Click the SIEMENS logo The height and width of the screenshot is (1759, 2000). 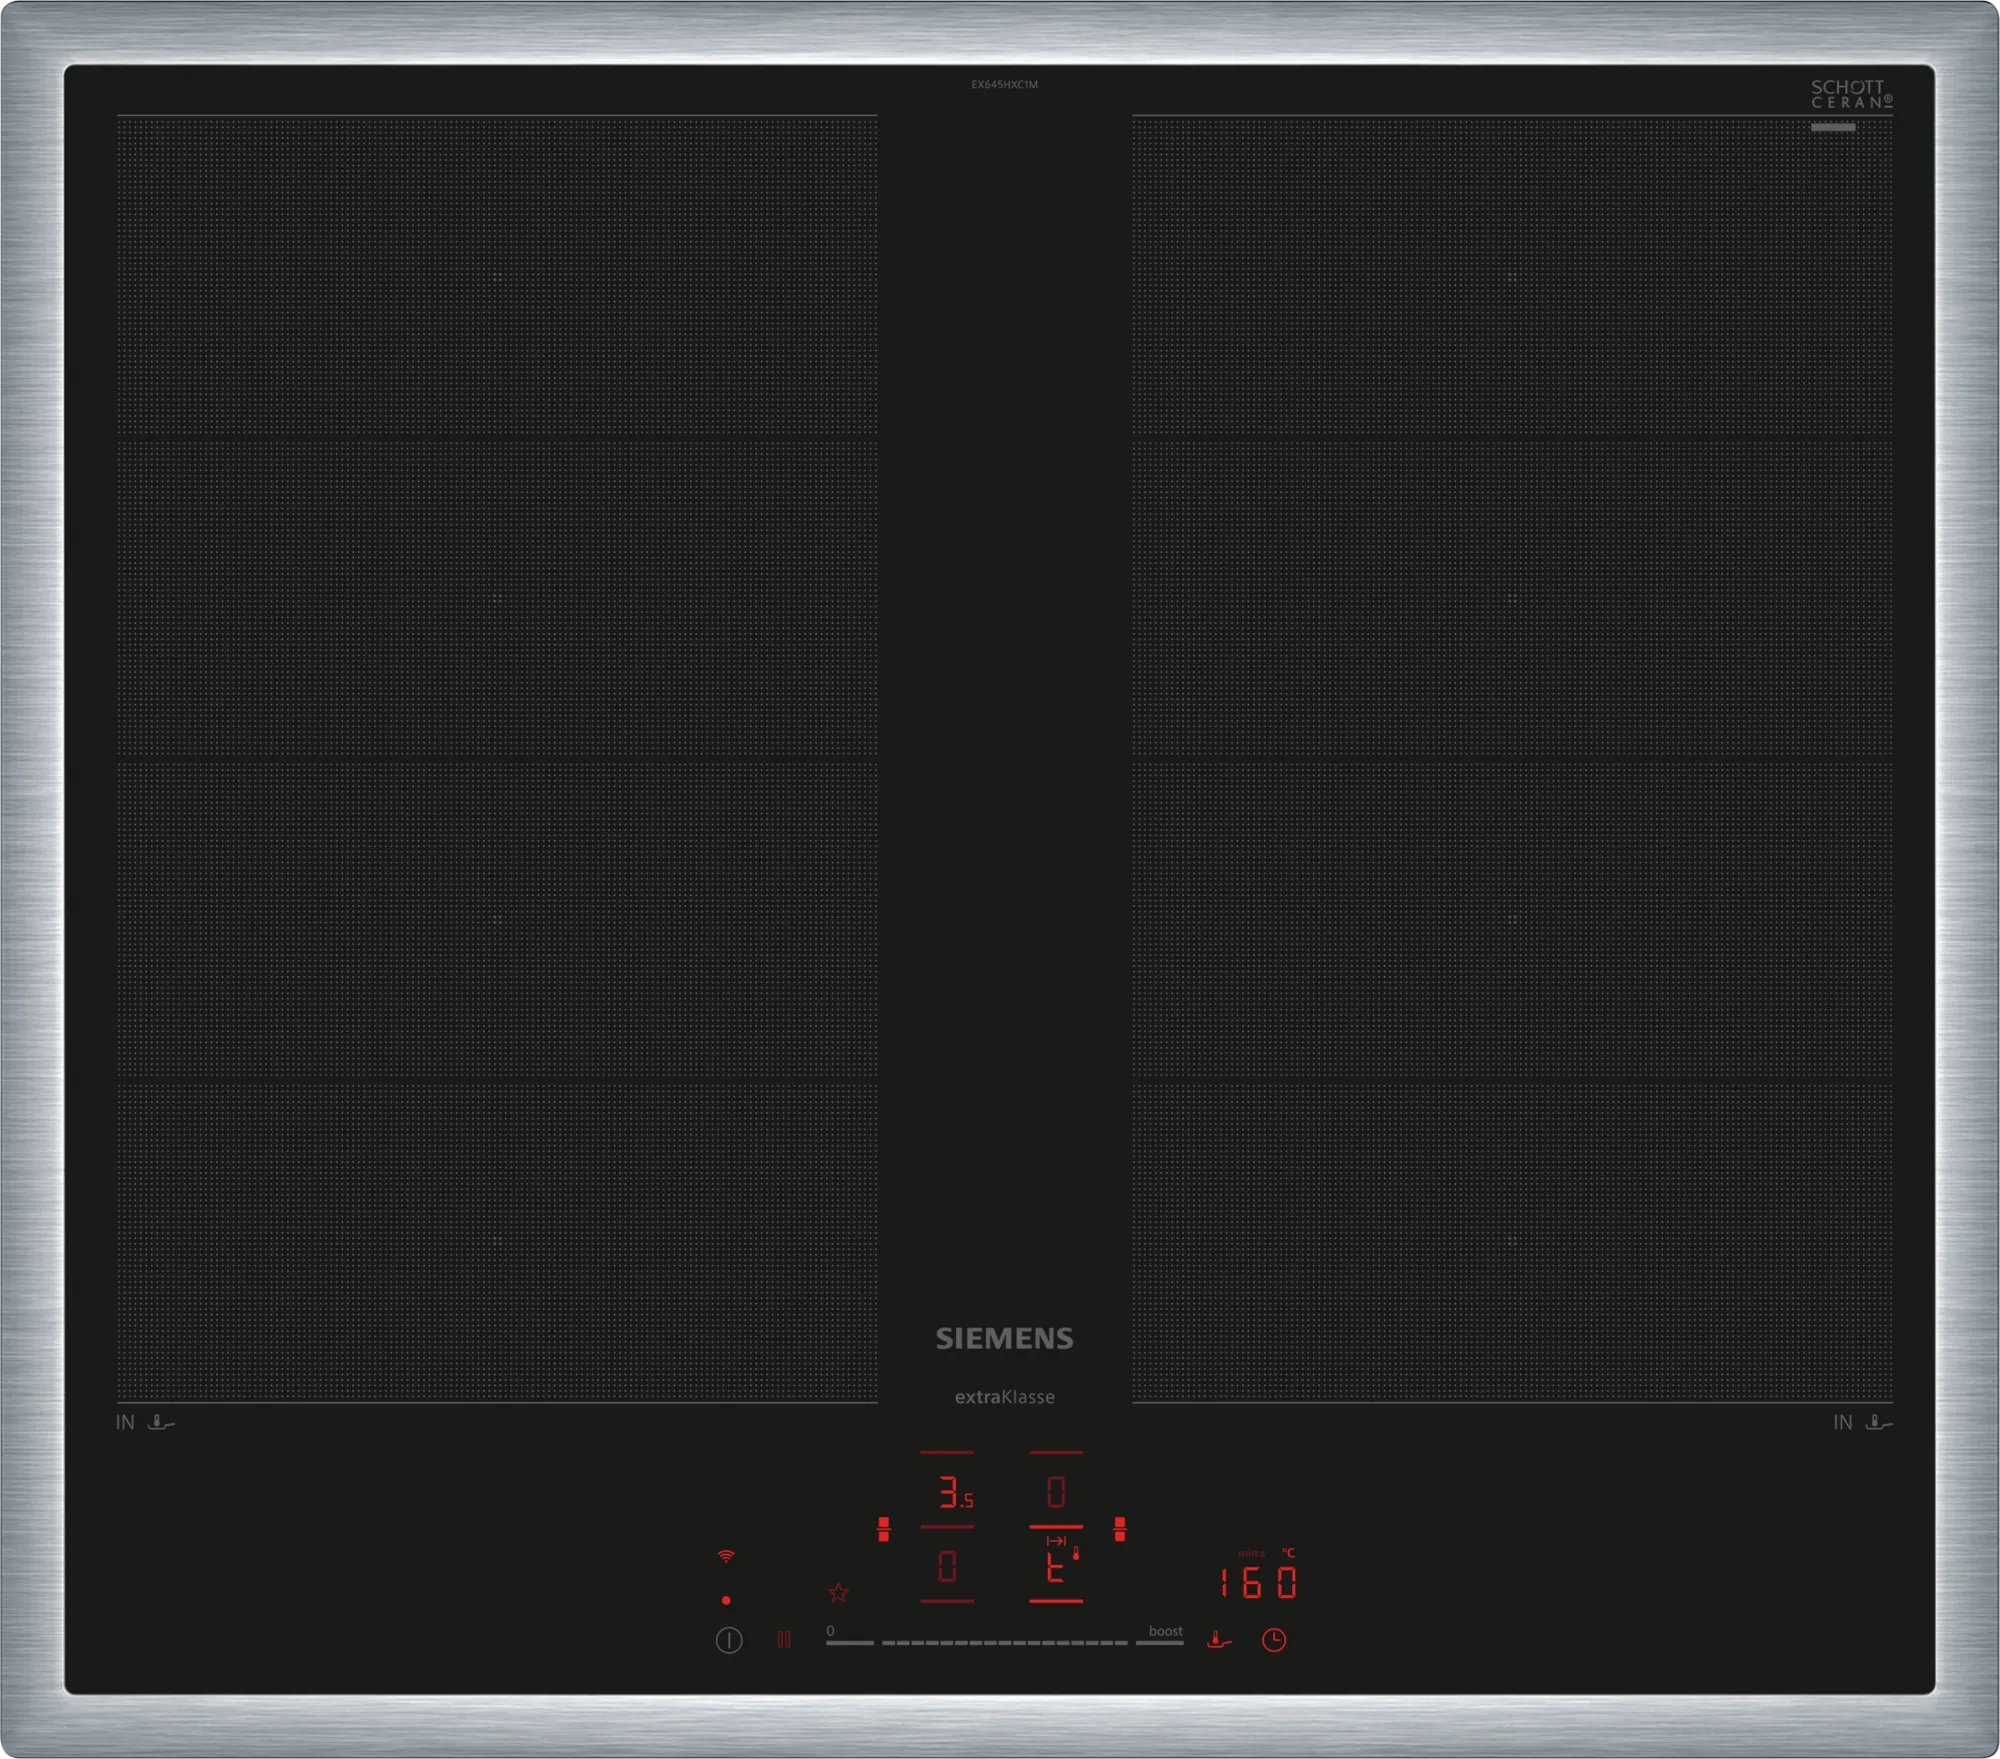(x=1004, y=1338)
